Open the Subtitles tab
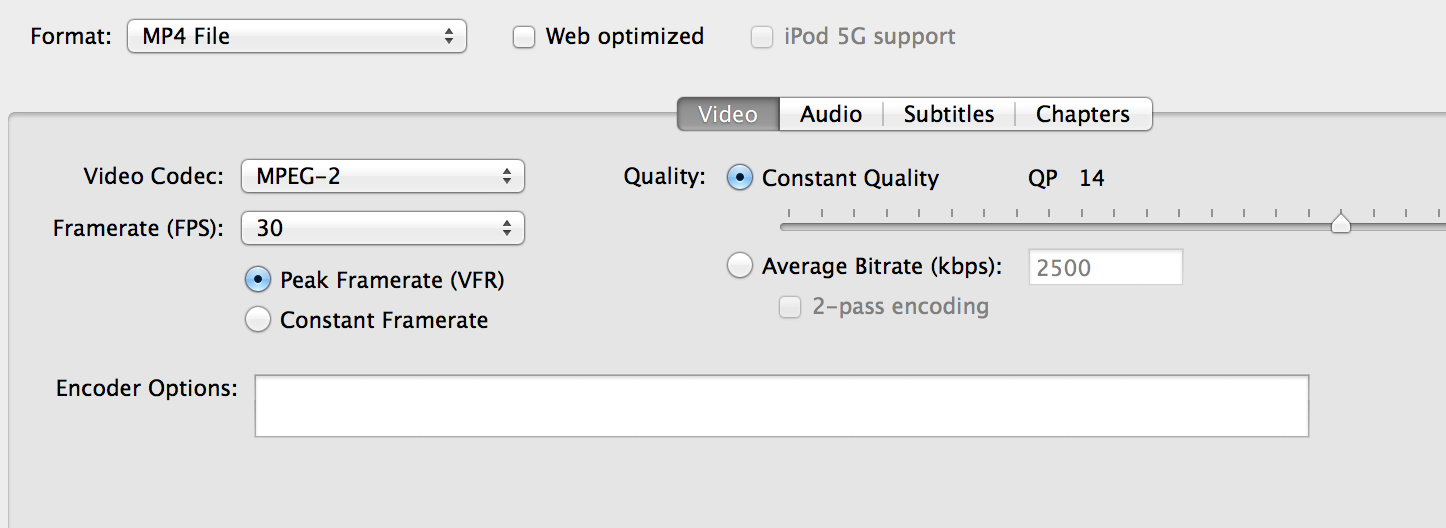 949,114
